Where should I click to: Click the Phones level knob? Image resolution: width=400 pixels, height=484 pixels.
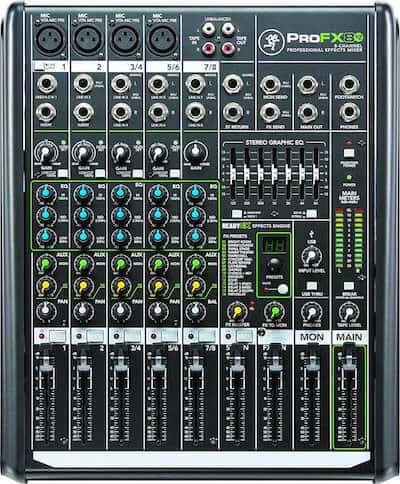312,312
